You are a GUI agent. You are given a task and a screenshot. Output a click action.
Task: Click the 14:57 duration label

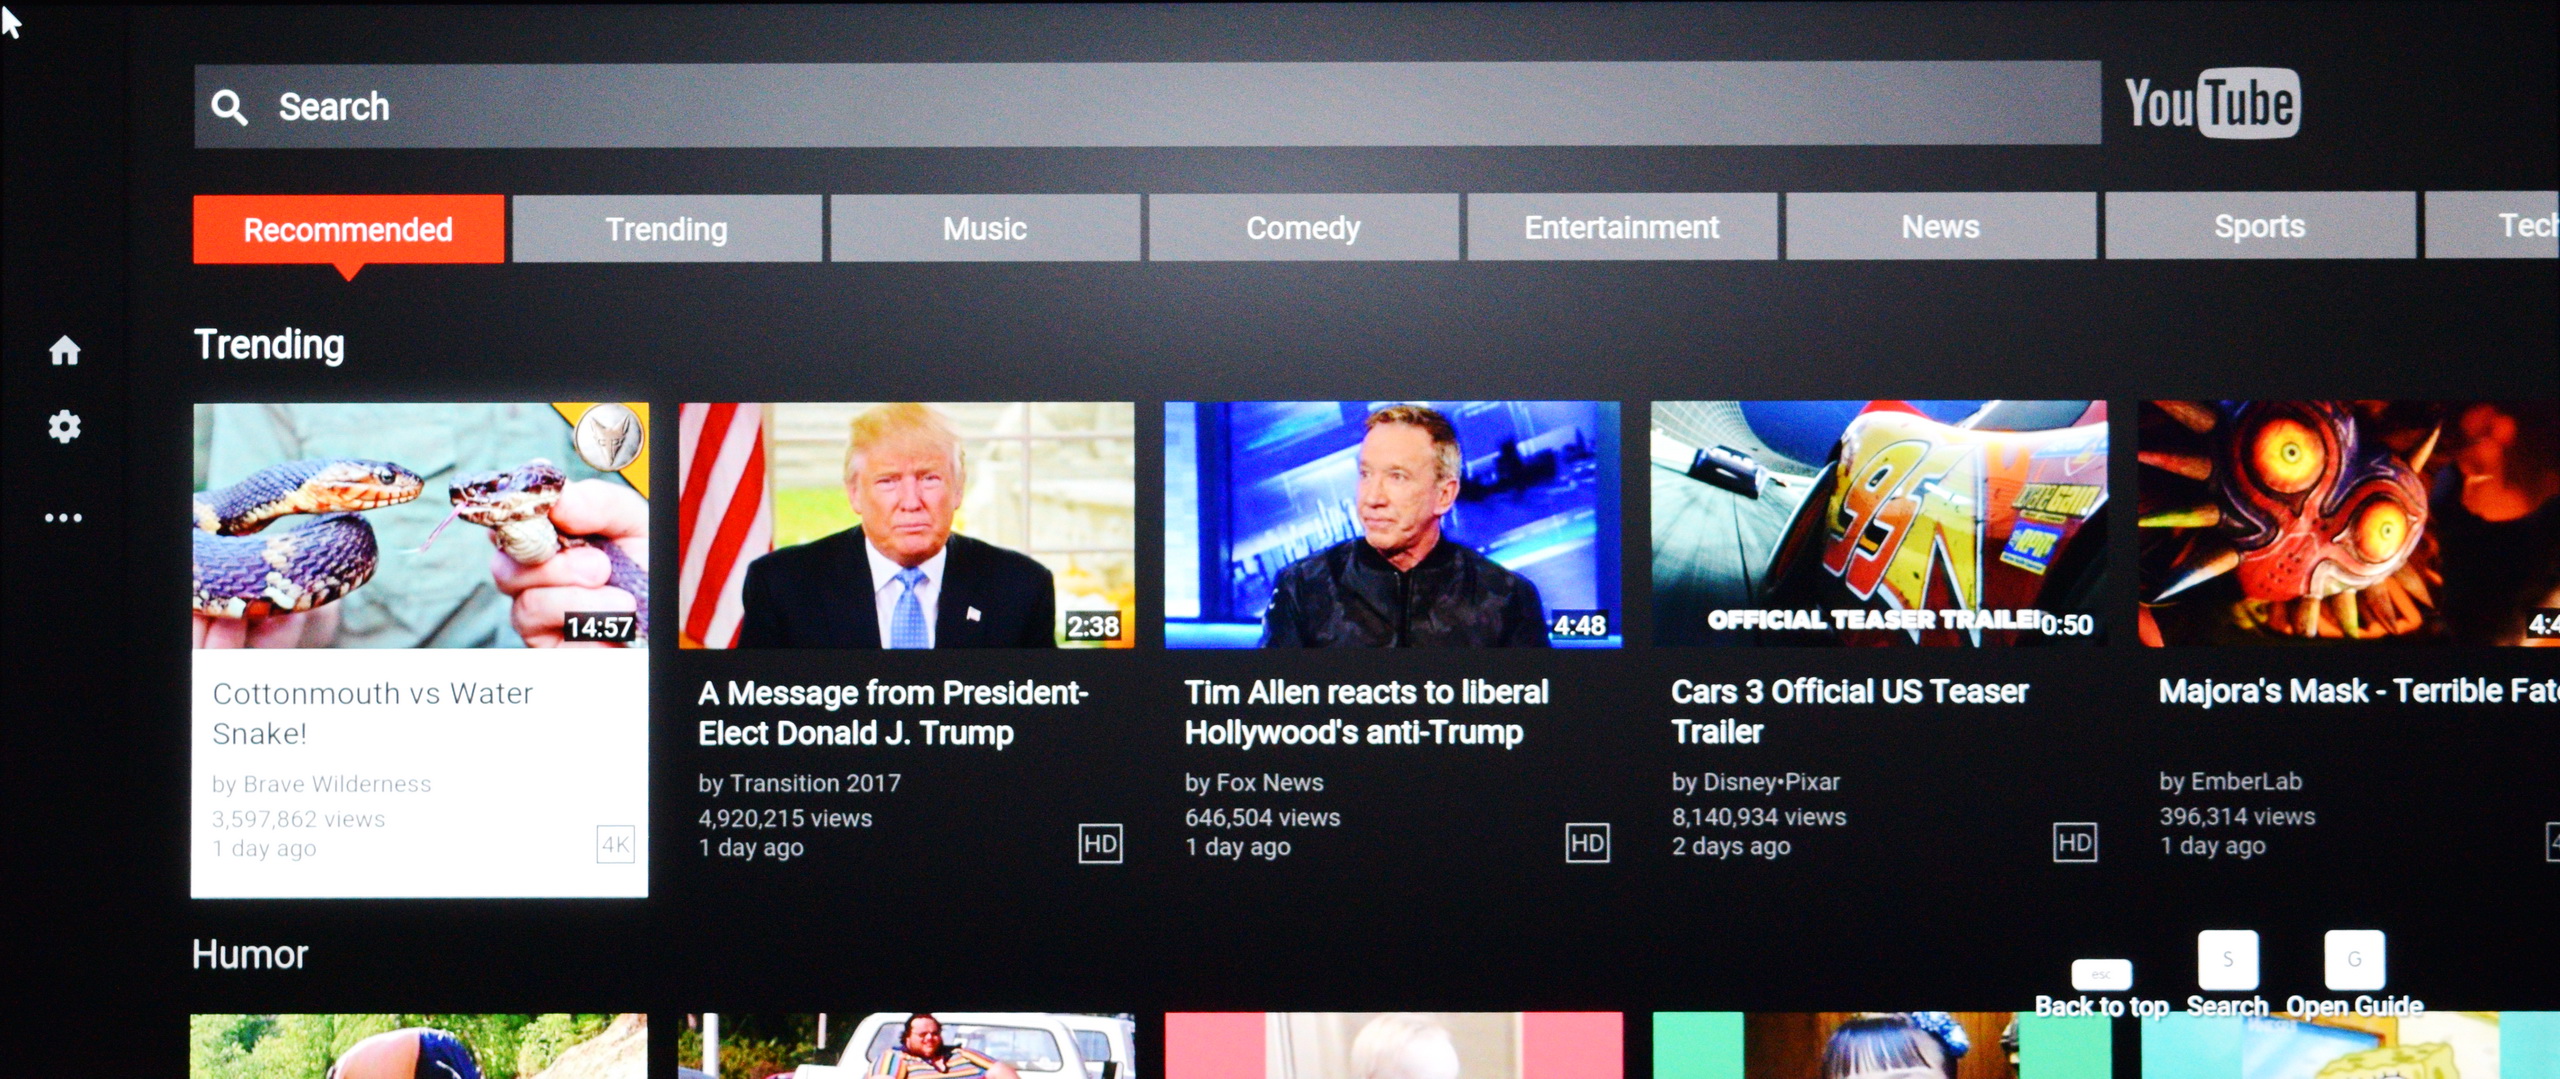pos(600,627)
